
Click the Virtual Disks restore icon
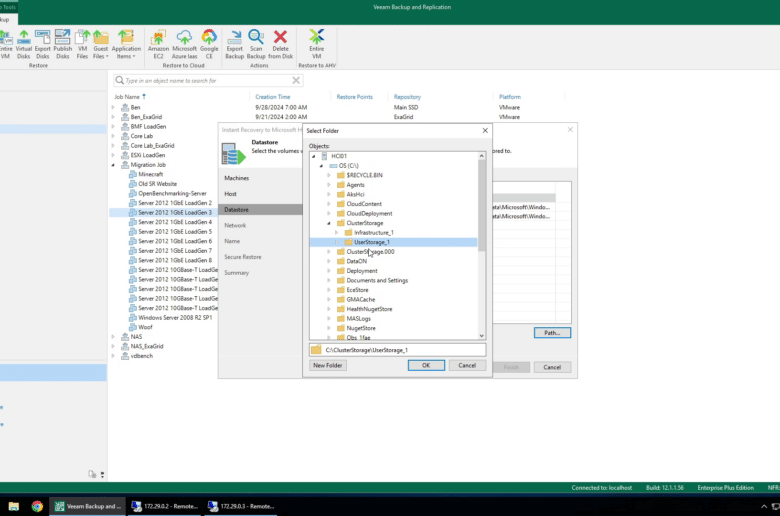[x=23, y=44]
